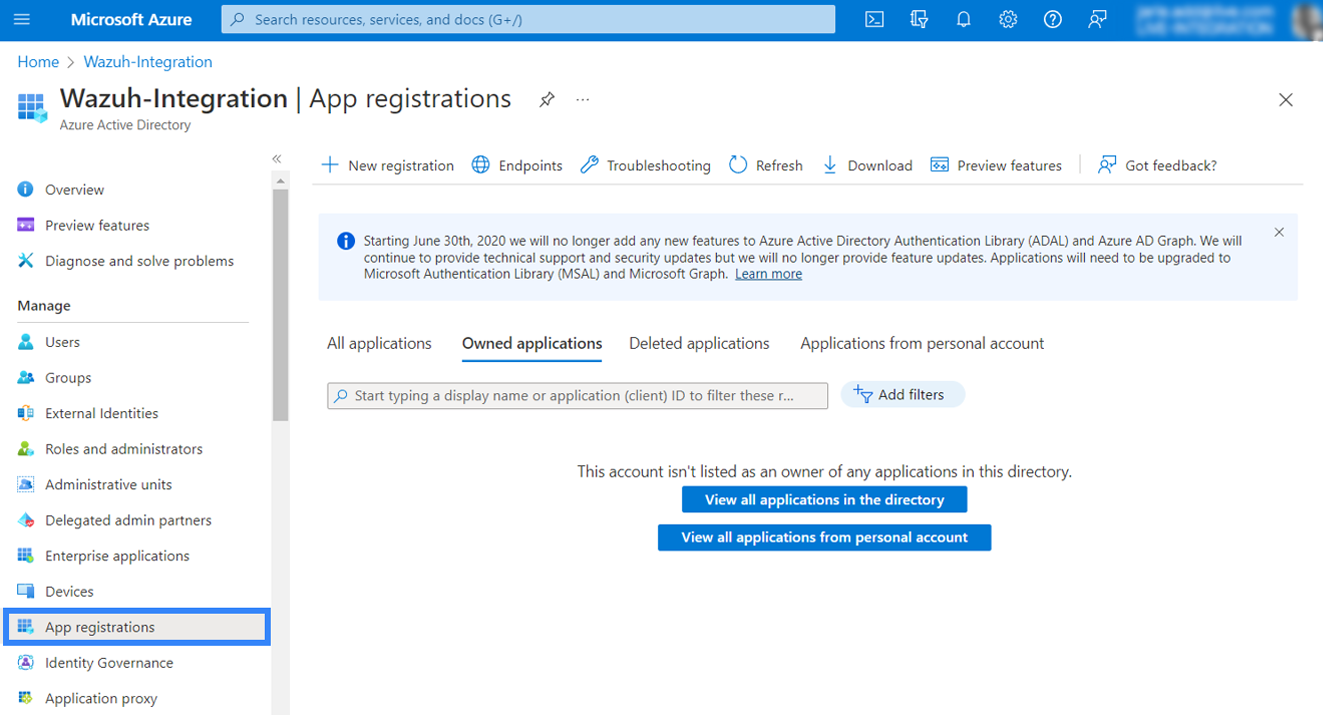Viewport: 1323px width, 715px height.
Task: Close the App registrations blade
Action: point(1286,100)
